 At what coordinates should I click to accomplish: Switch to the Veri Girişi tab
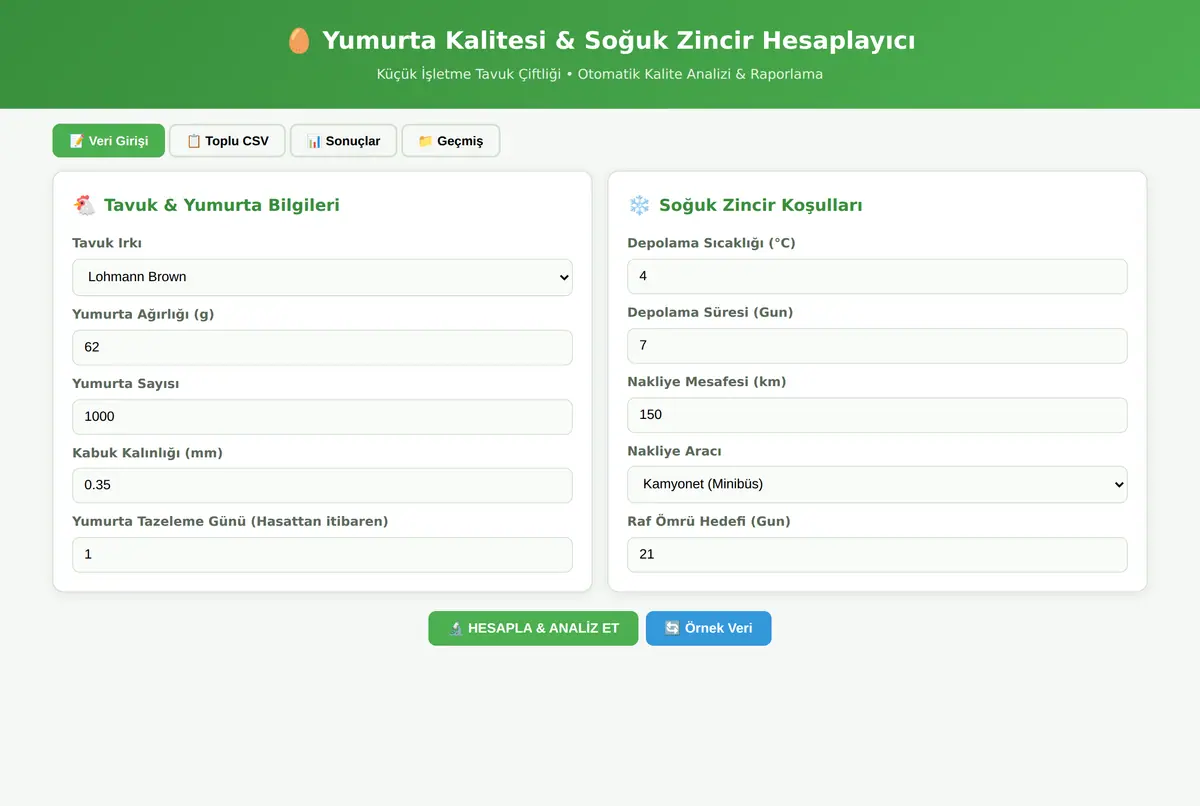[108, 141]
